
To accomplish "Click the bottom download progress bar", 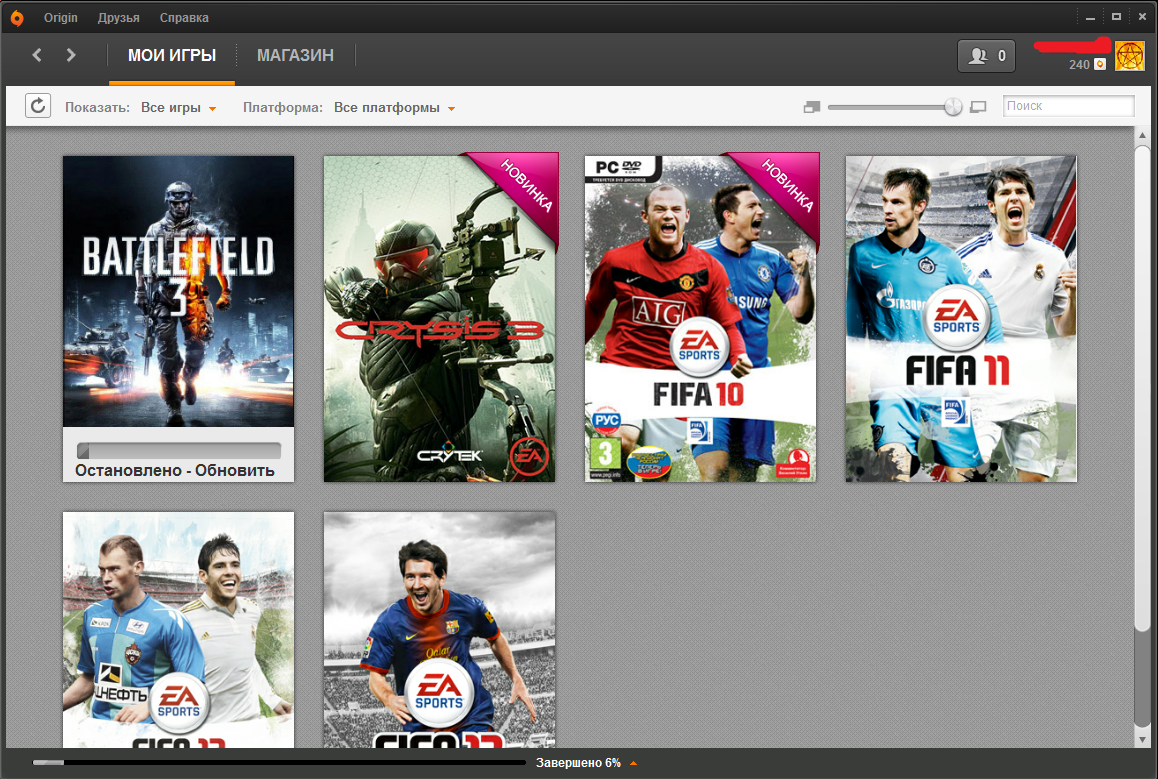I will pos(279,763).
